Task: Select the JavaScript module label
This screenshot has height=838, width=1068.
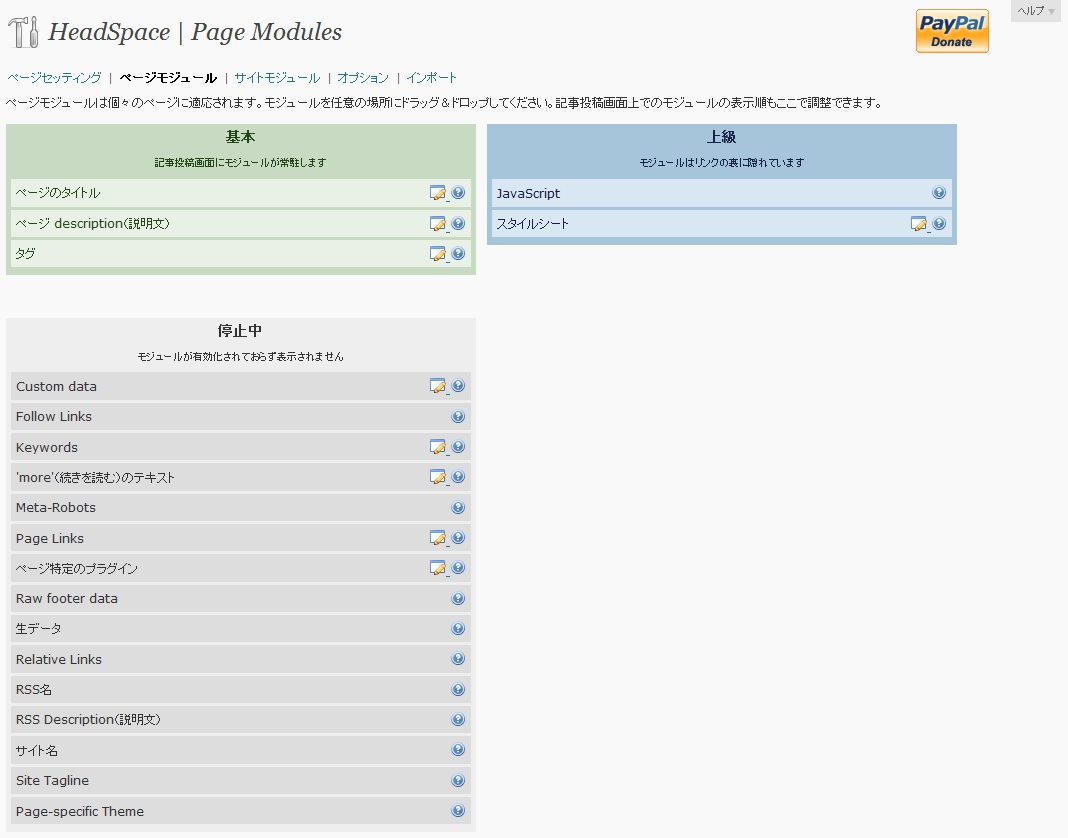Action: coord(528,193)
